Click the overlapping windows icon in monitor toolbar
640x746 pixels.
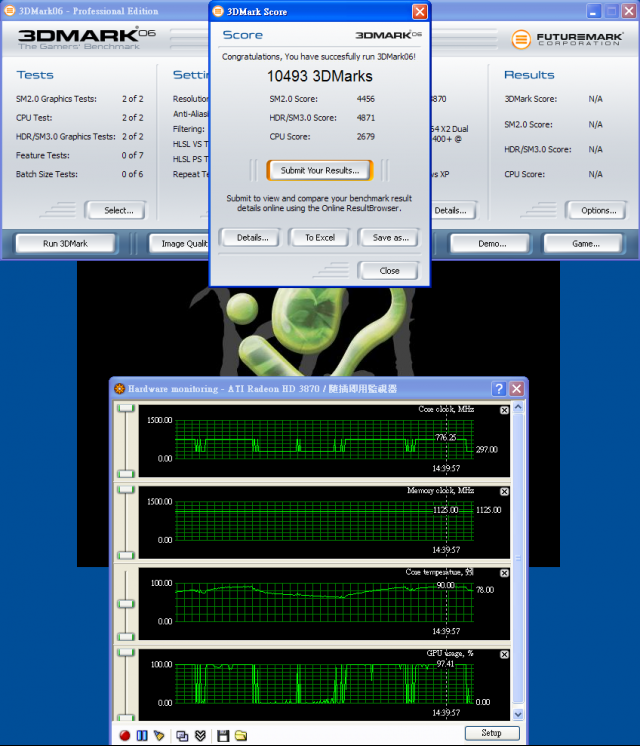click(x=182, y=736)
